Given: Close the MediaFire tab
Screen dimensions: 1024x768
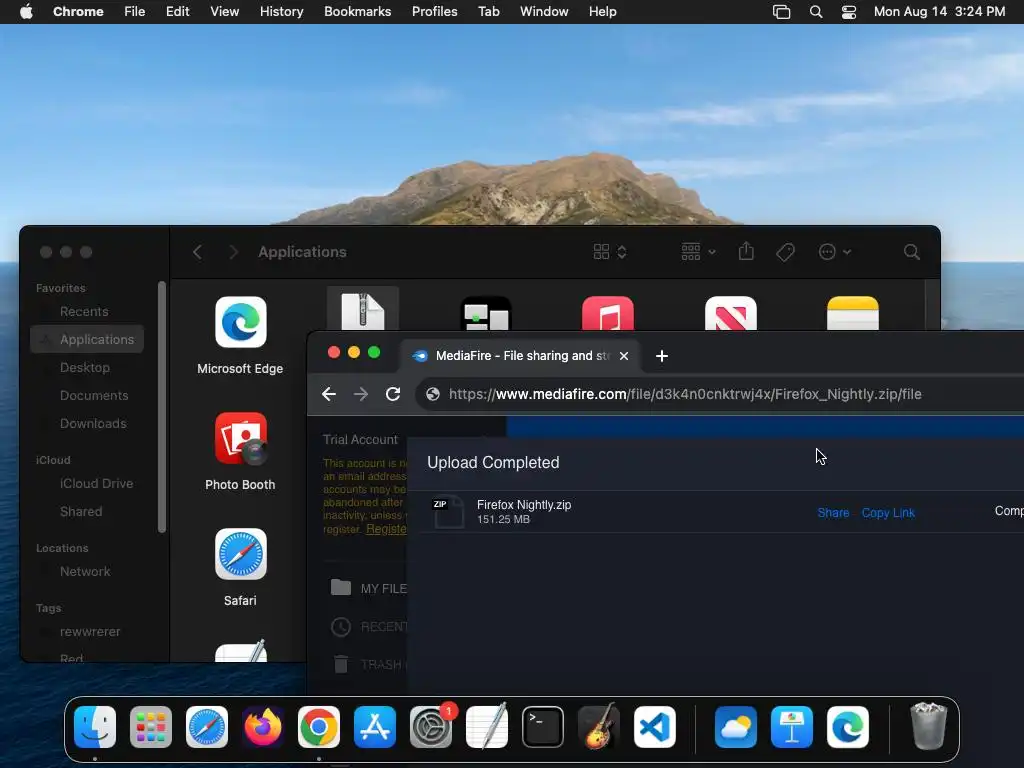Looking at the screenshot, I should (x=624, y=356).
